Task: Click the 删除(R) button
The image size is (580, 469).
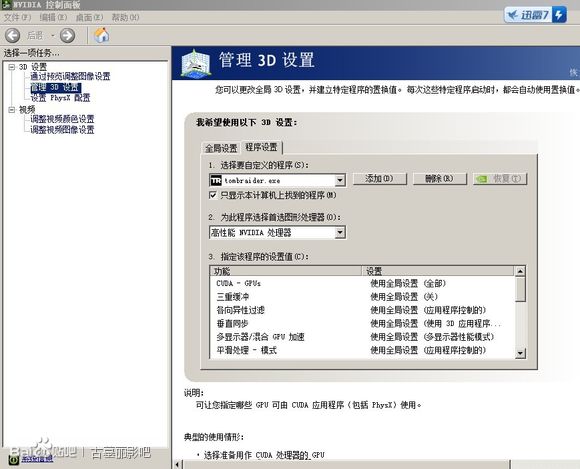Action: click(x=439, y=179)
